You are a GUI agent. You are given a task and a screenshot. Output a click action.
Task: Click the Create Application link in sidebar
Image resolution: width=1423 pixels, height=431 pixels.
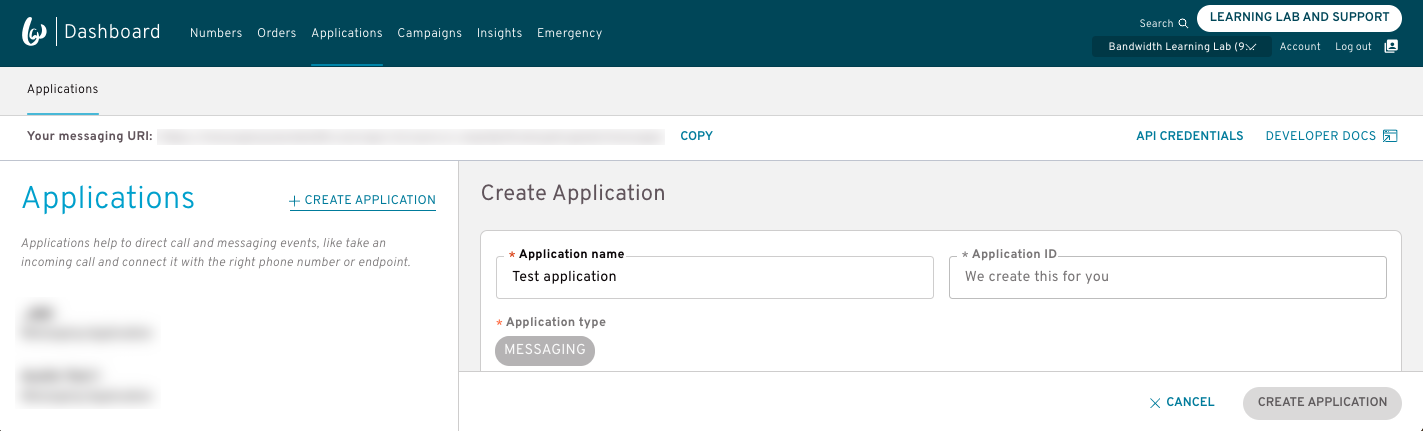coord(362,201)
